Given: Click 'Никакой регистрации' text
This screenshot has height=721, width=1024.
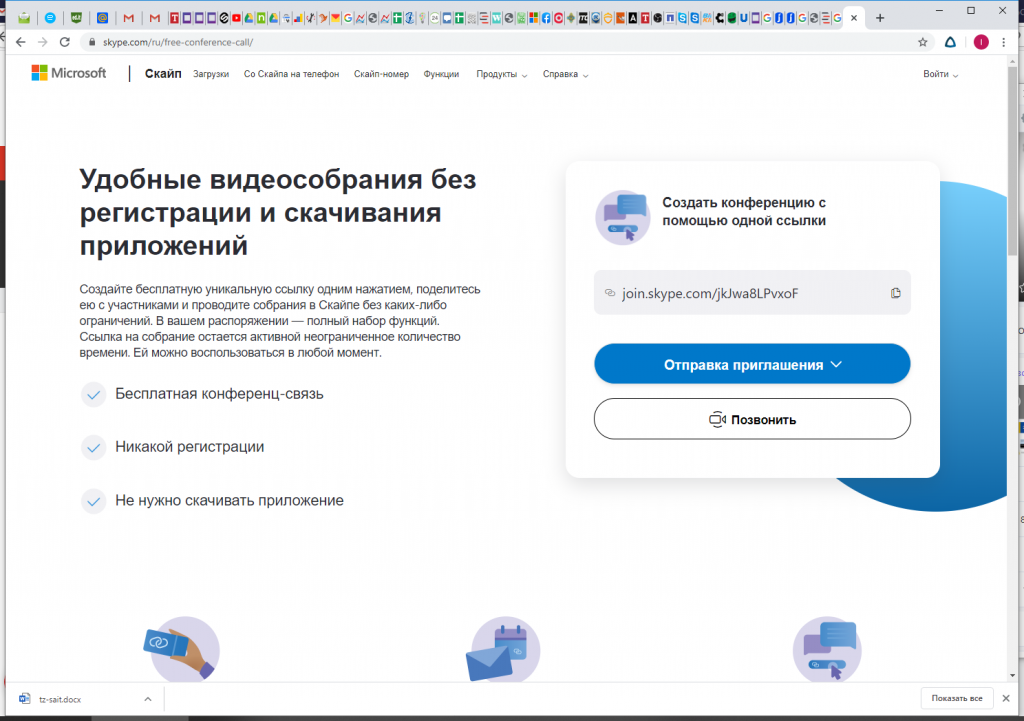Looking at the screenshot, I should (189, 447).
